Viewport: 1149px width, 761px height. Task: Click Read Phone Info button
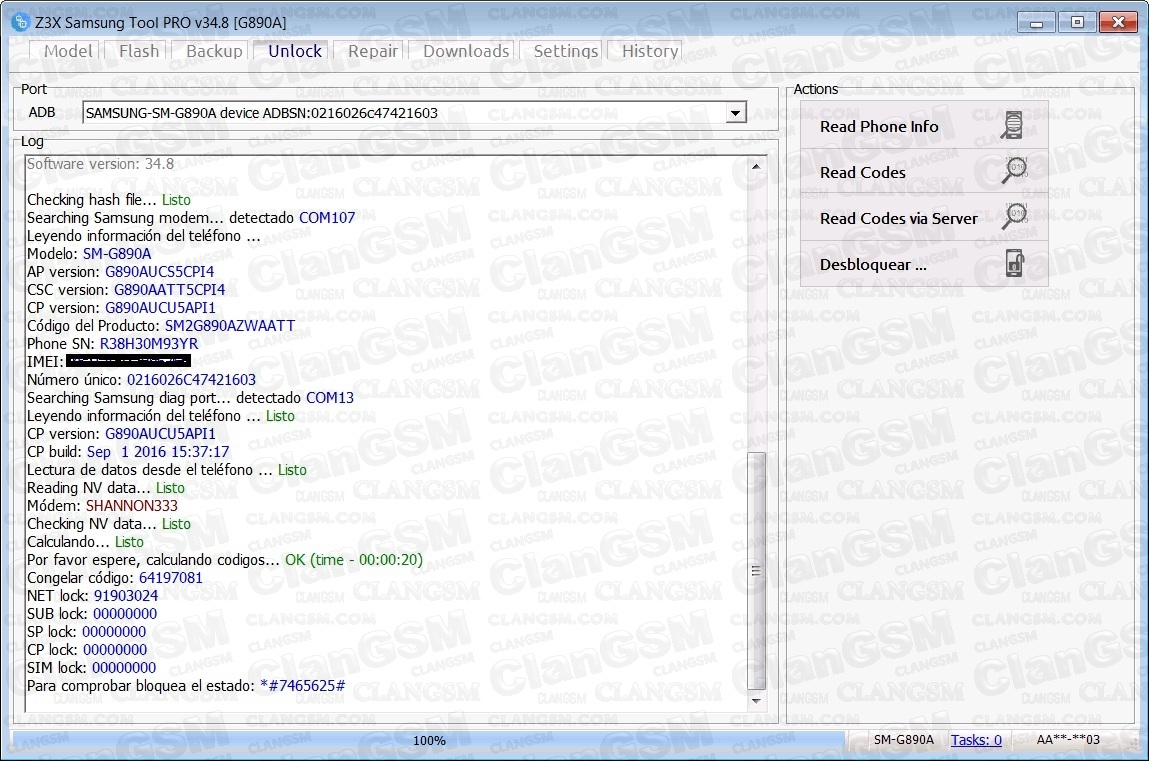(923, 126)
